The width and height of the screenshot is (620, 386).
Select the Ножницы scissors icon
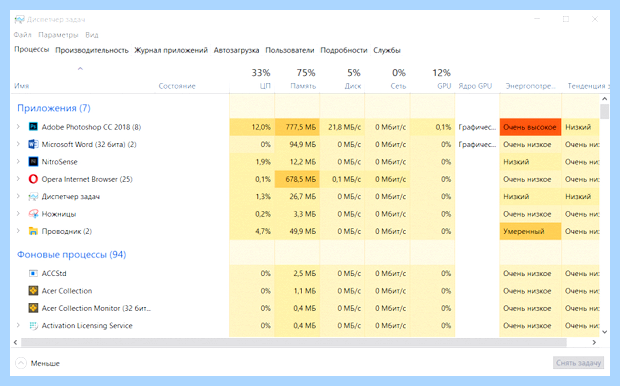coord(33,214)
